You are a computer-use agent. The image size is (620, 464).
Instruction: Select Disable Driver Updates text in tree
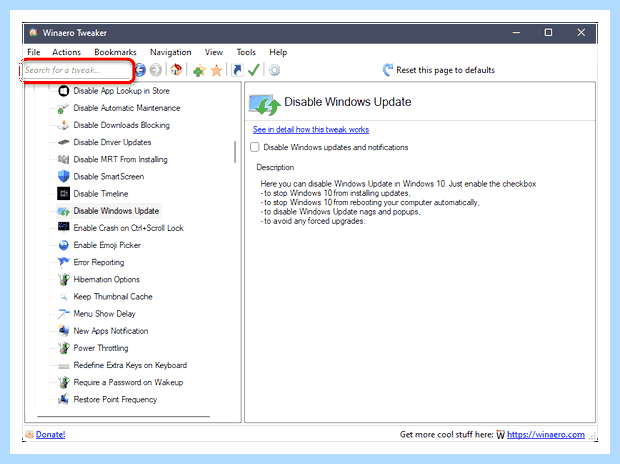pos(112,142)
